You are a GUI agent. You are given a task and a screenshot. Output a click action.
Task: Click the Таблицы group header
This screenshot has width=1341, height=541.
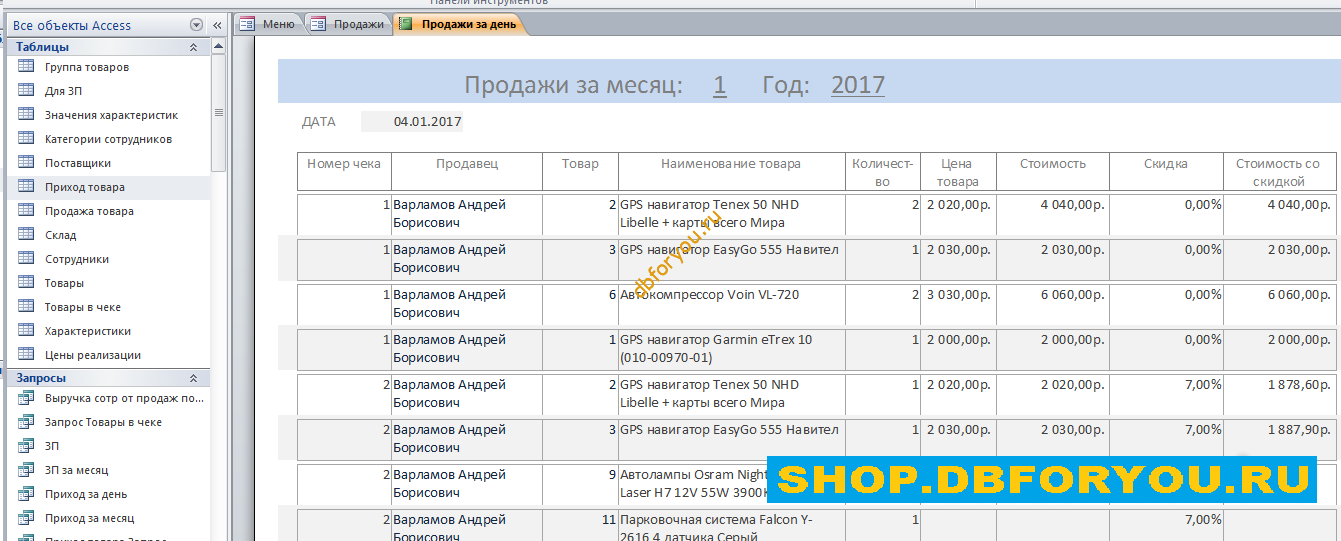(x=108, y=47)
